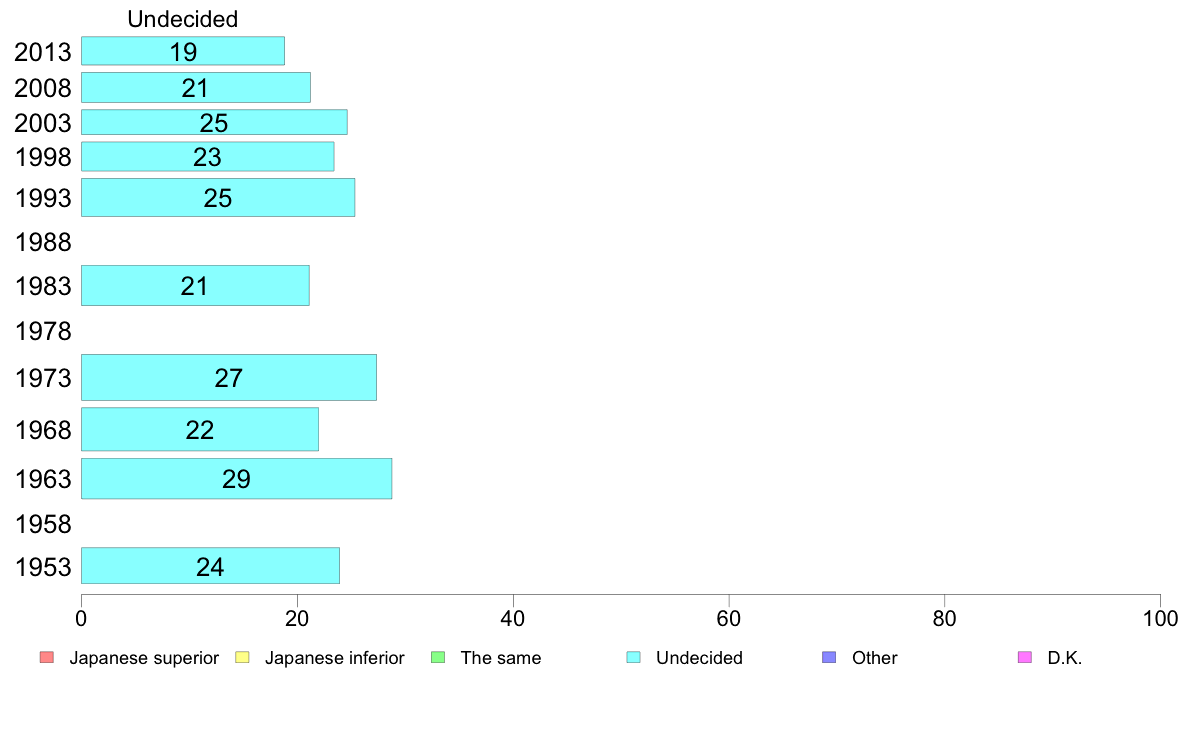This screenshot has width=1188, height=736.
Task: Click the Japanese inferior yellow legend swatch
Action: (242, 657)
